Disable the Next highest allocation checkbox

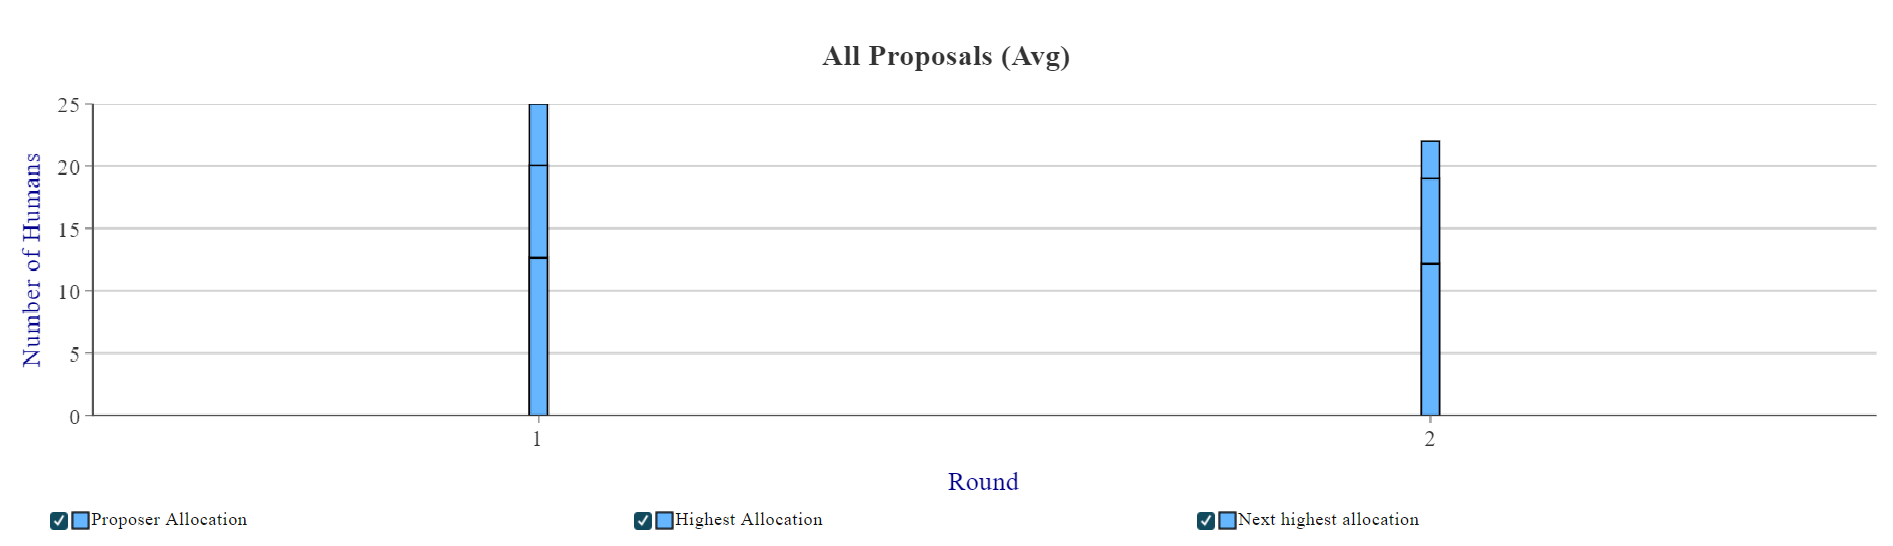(1206, 521)
